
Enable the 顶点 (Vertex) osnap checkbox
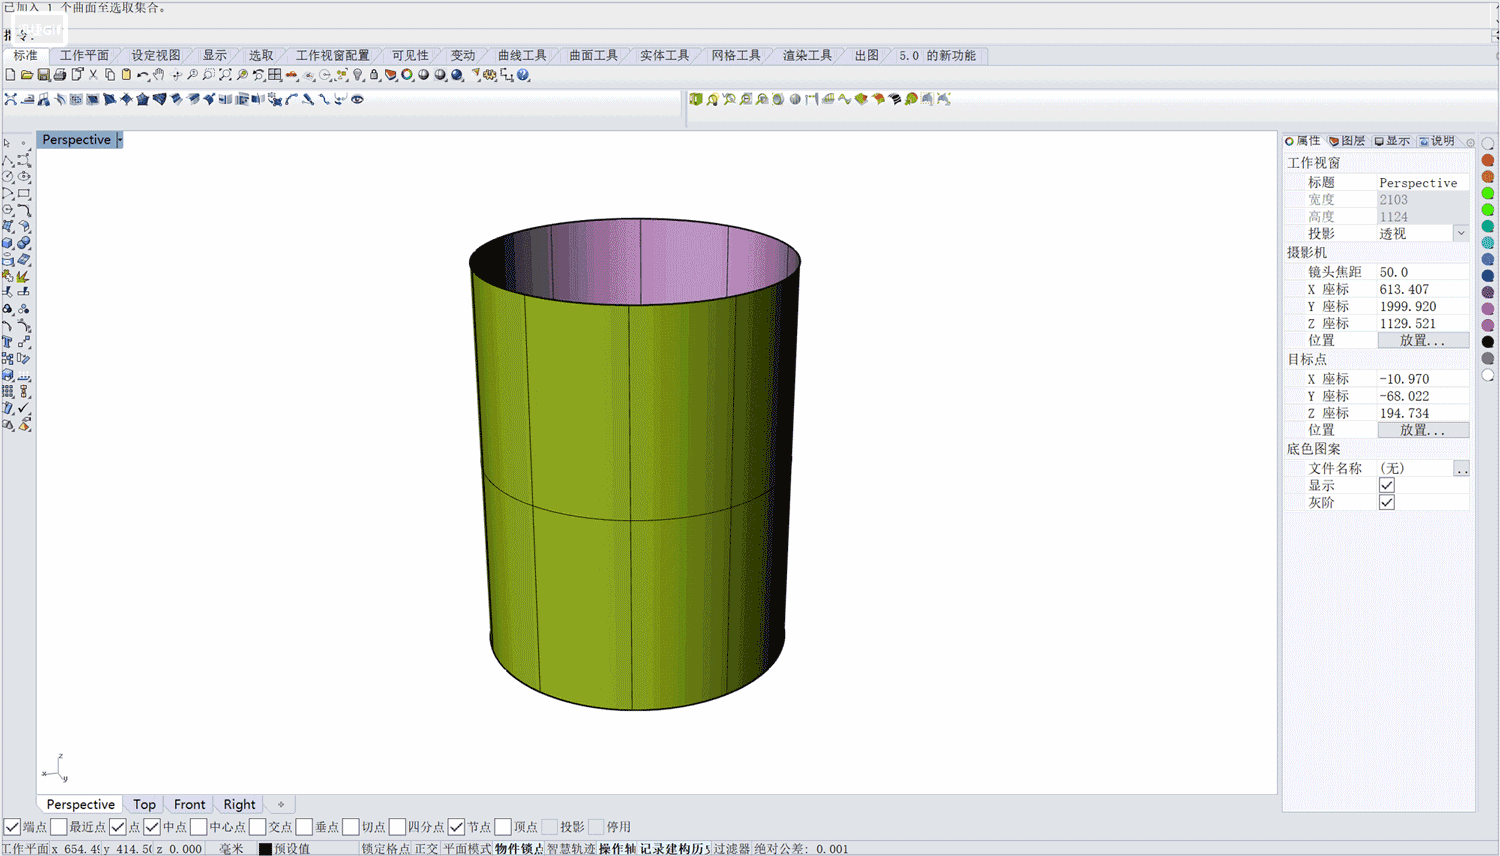(503, 827)
